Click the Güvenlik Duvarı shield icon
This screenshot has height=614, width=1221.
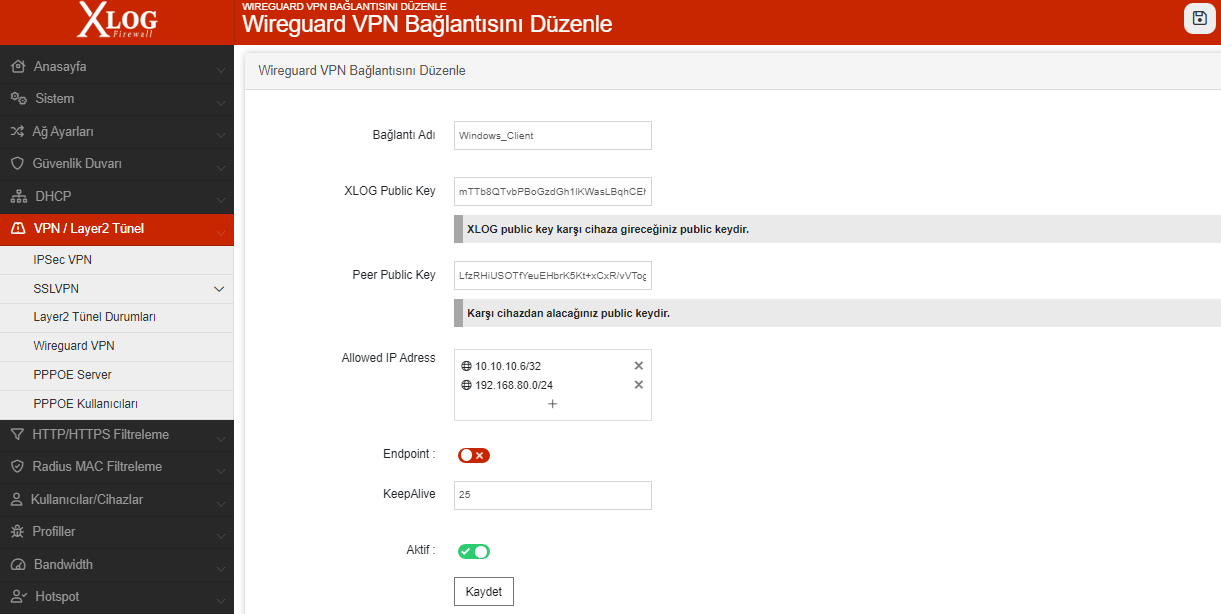[17, 163]
